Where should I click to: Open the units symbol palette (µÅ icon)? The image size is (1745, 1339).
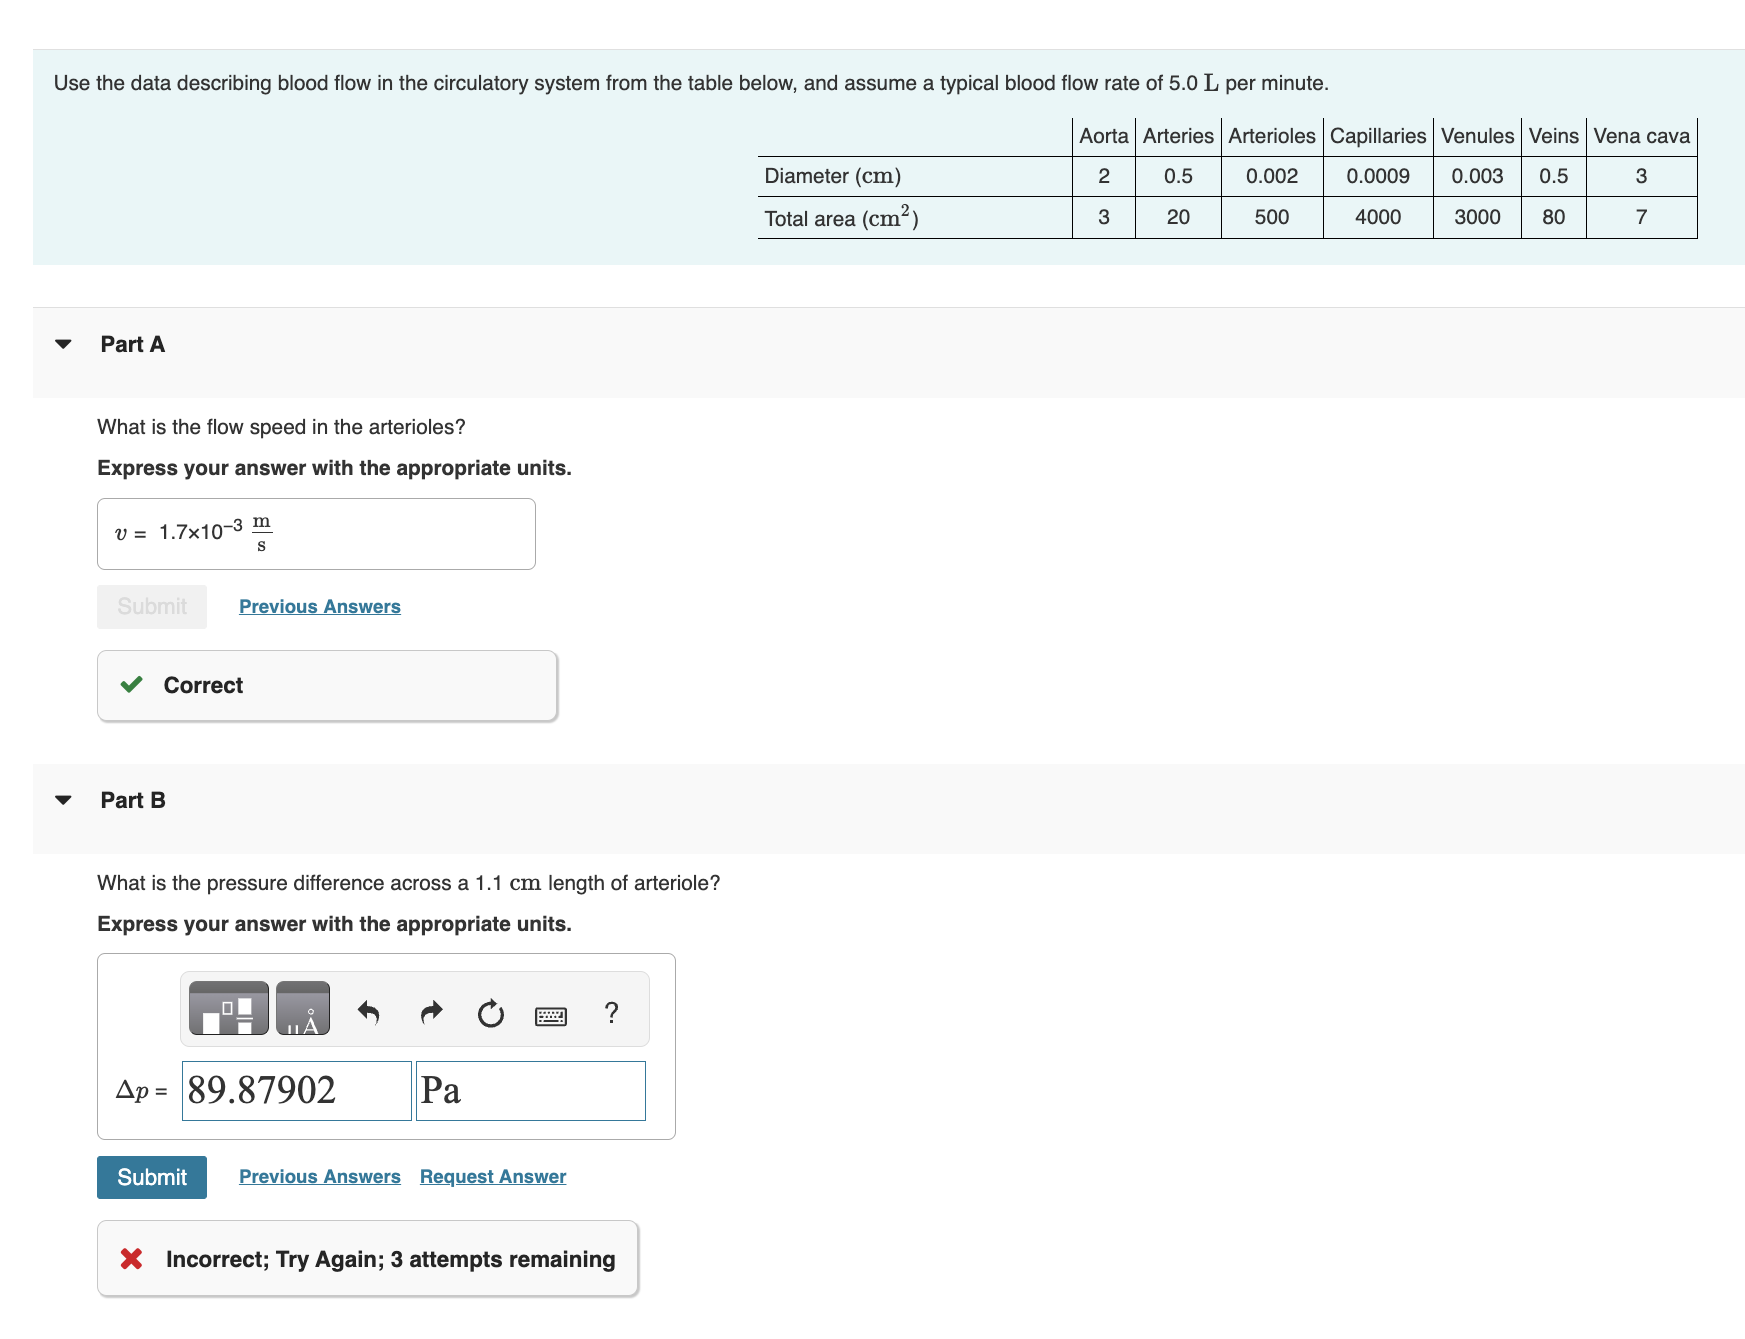coord(302,1009)
